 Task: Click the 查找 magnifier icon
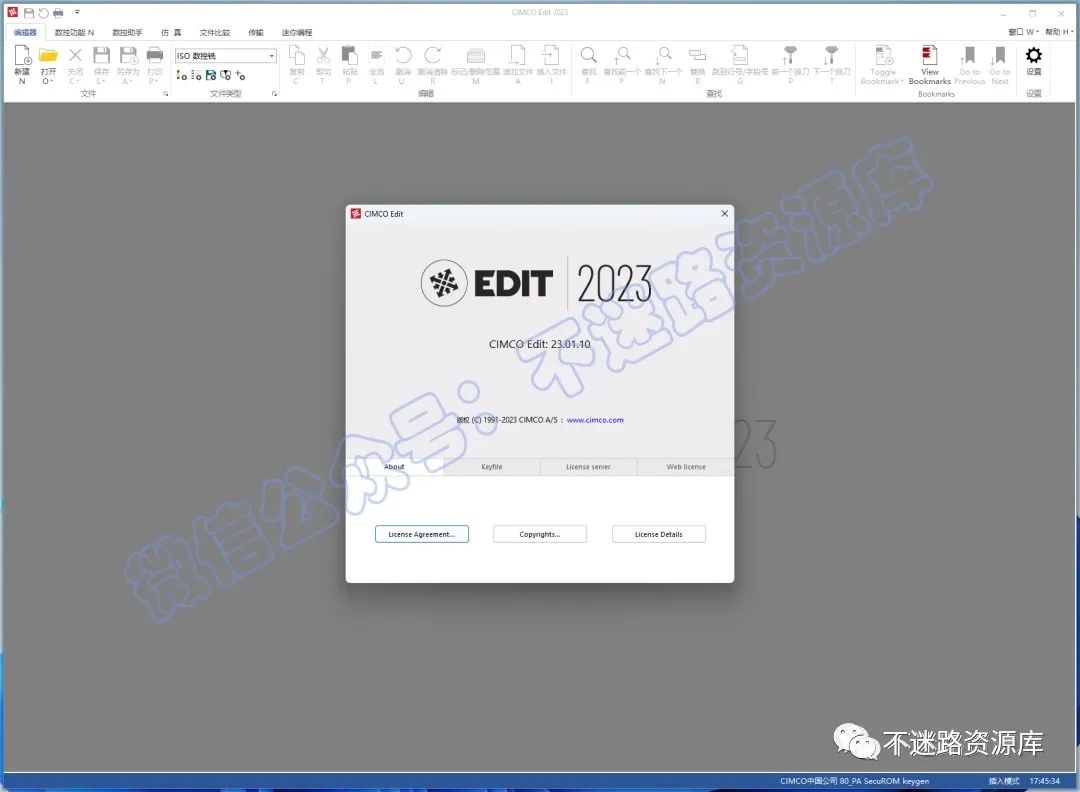[588, 56]
